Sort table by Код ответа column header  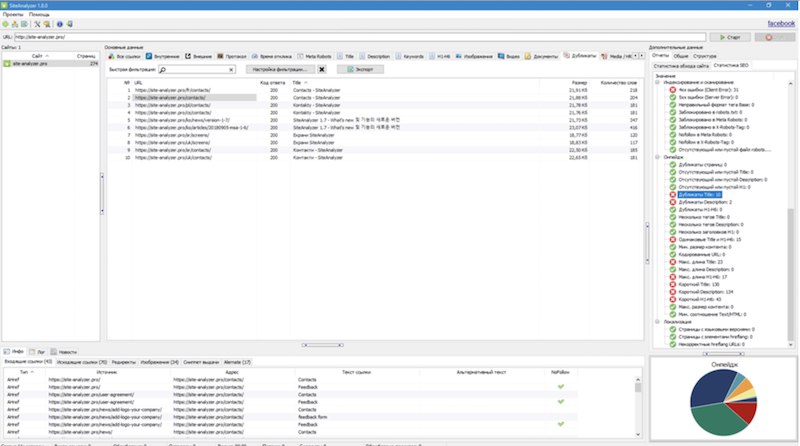click(272, 83)
